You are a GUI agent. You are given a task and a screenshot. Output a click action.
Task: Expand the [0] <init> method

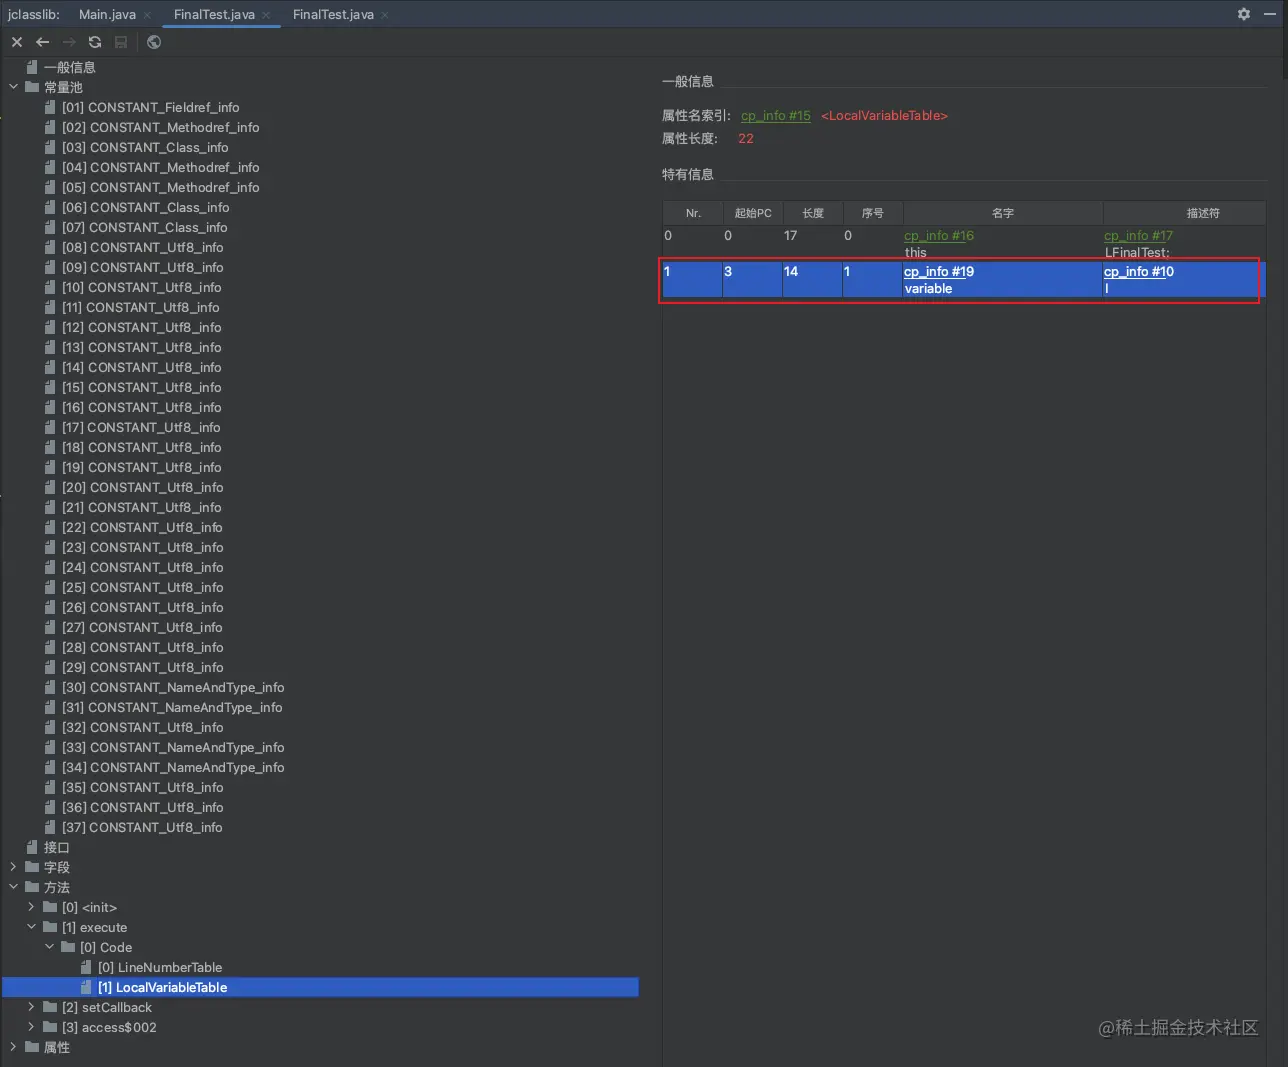click(32, 907)
